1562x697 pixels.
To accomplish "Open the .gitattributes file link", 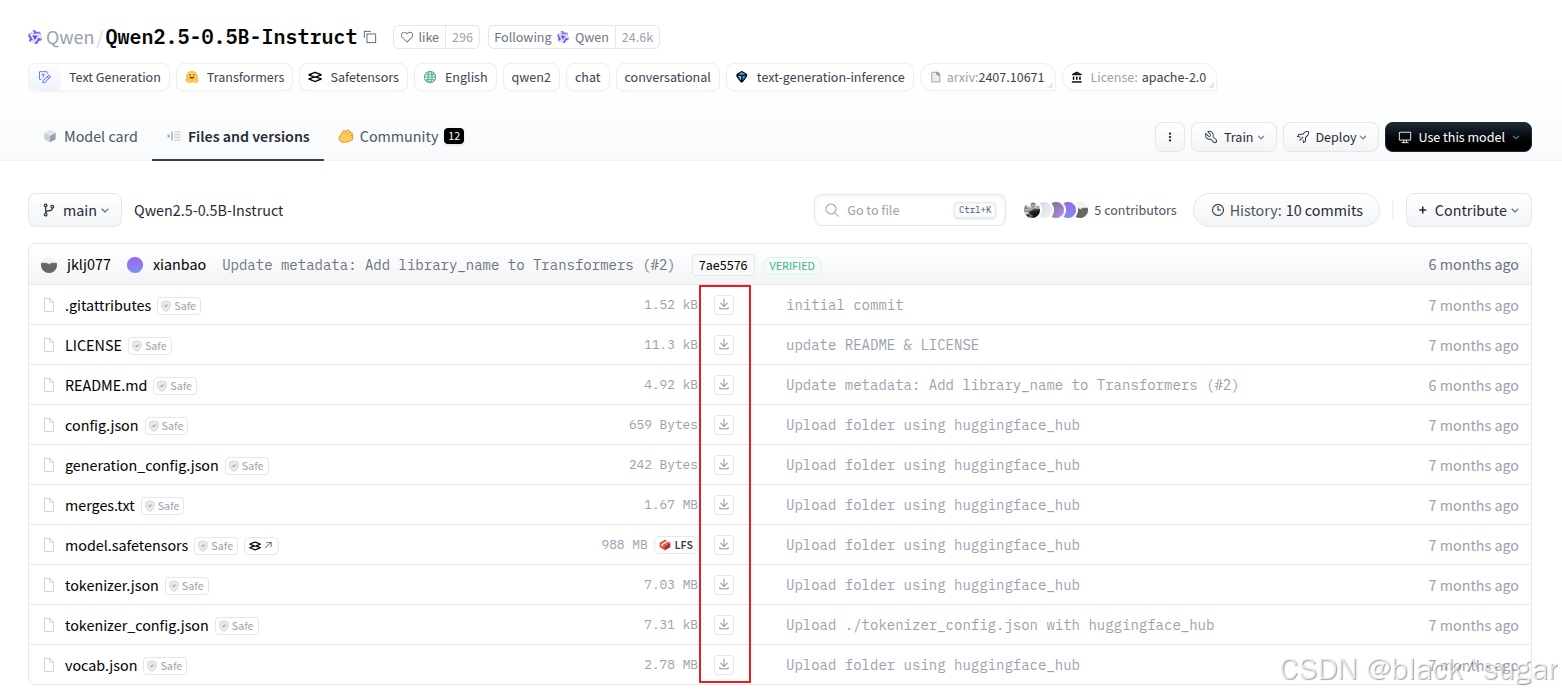I will click(x=108, y=305).
